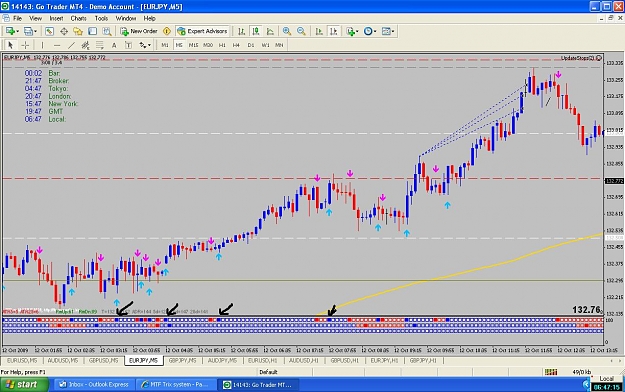
Task: Switch timeframe to M15
Action: pos(193,45)
